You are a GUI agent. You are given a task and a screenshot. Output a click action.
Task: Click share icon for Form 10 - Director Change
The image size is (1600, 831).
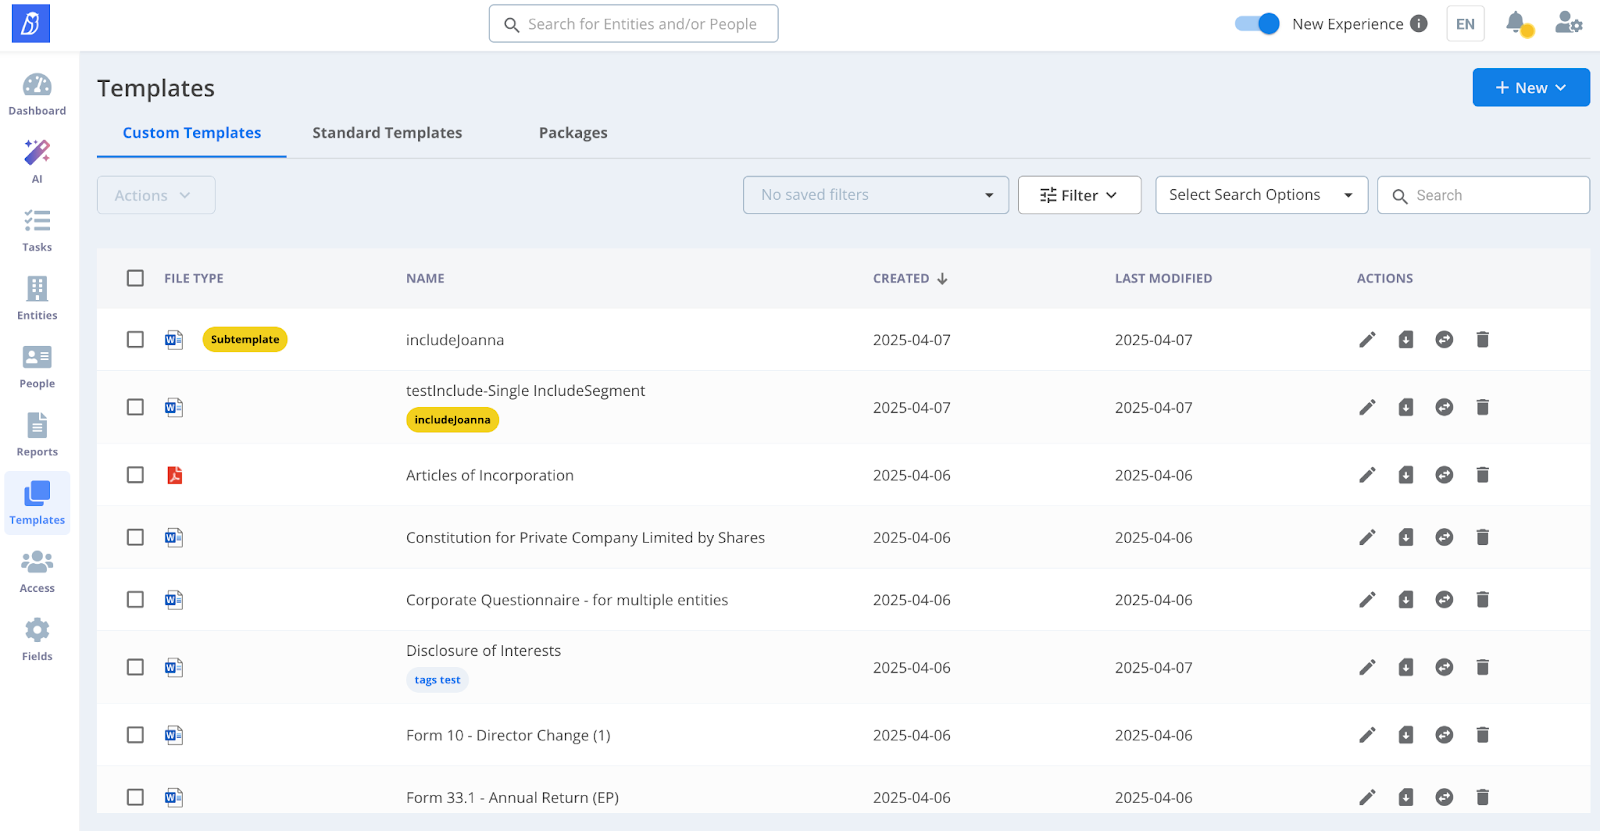click(1444, 735)
